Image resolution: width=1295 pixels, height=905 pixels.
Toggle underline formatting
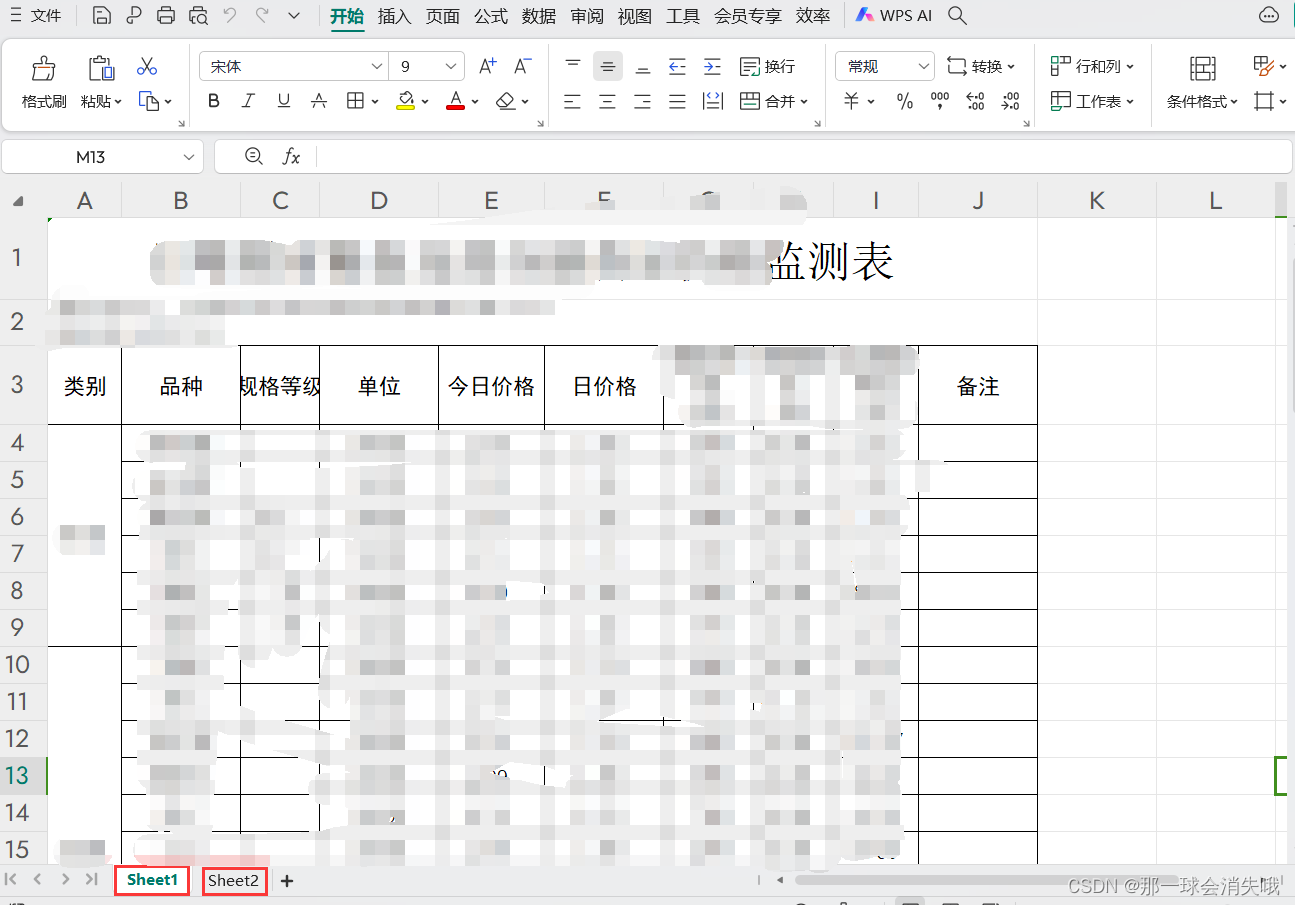click(x=283, y=100)
